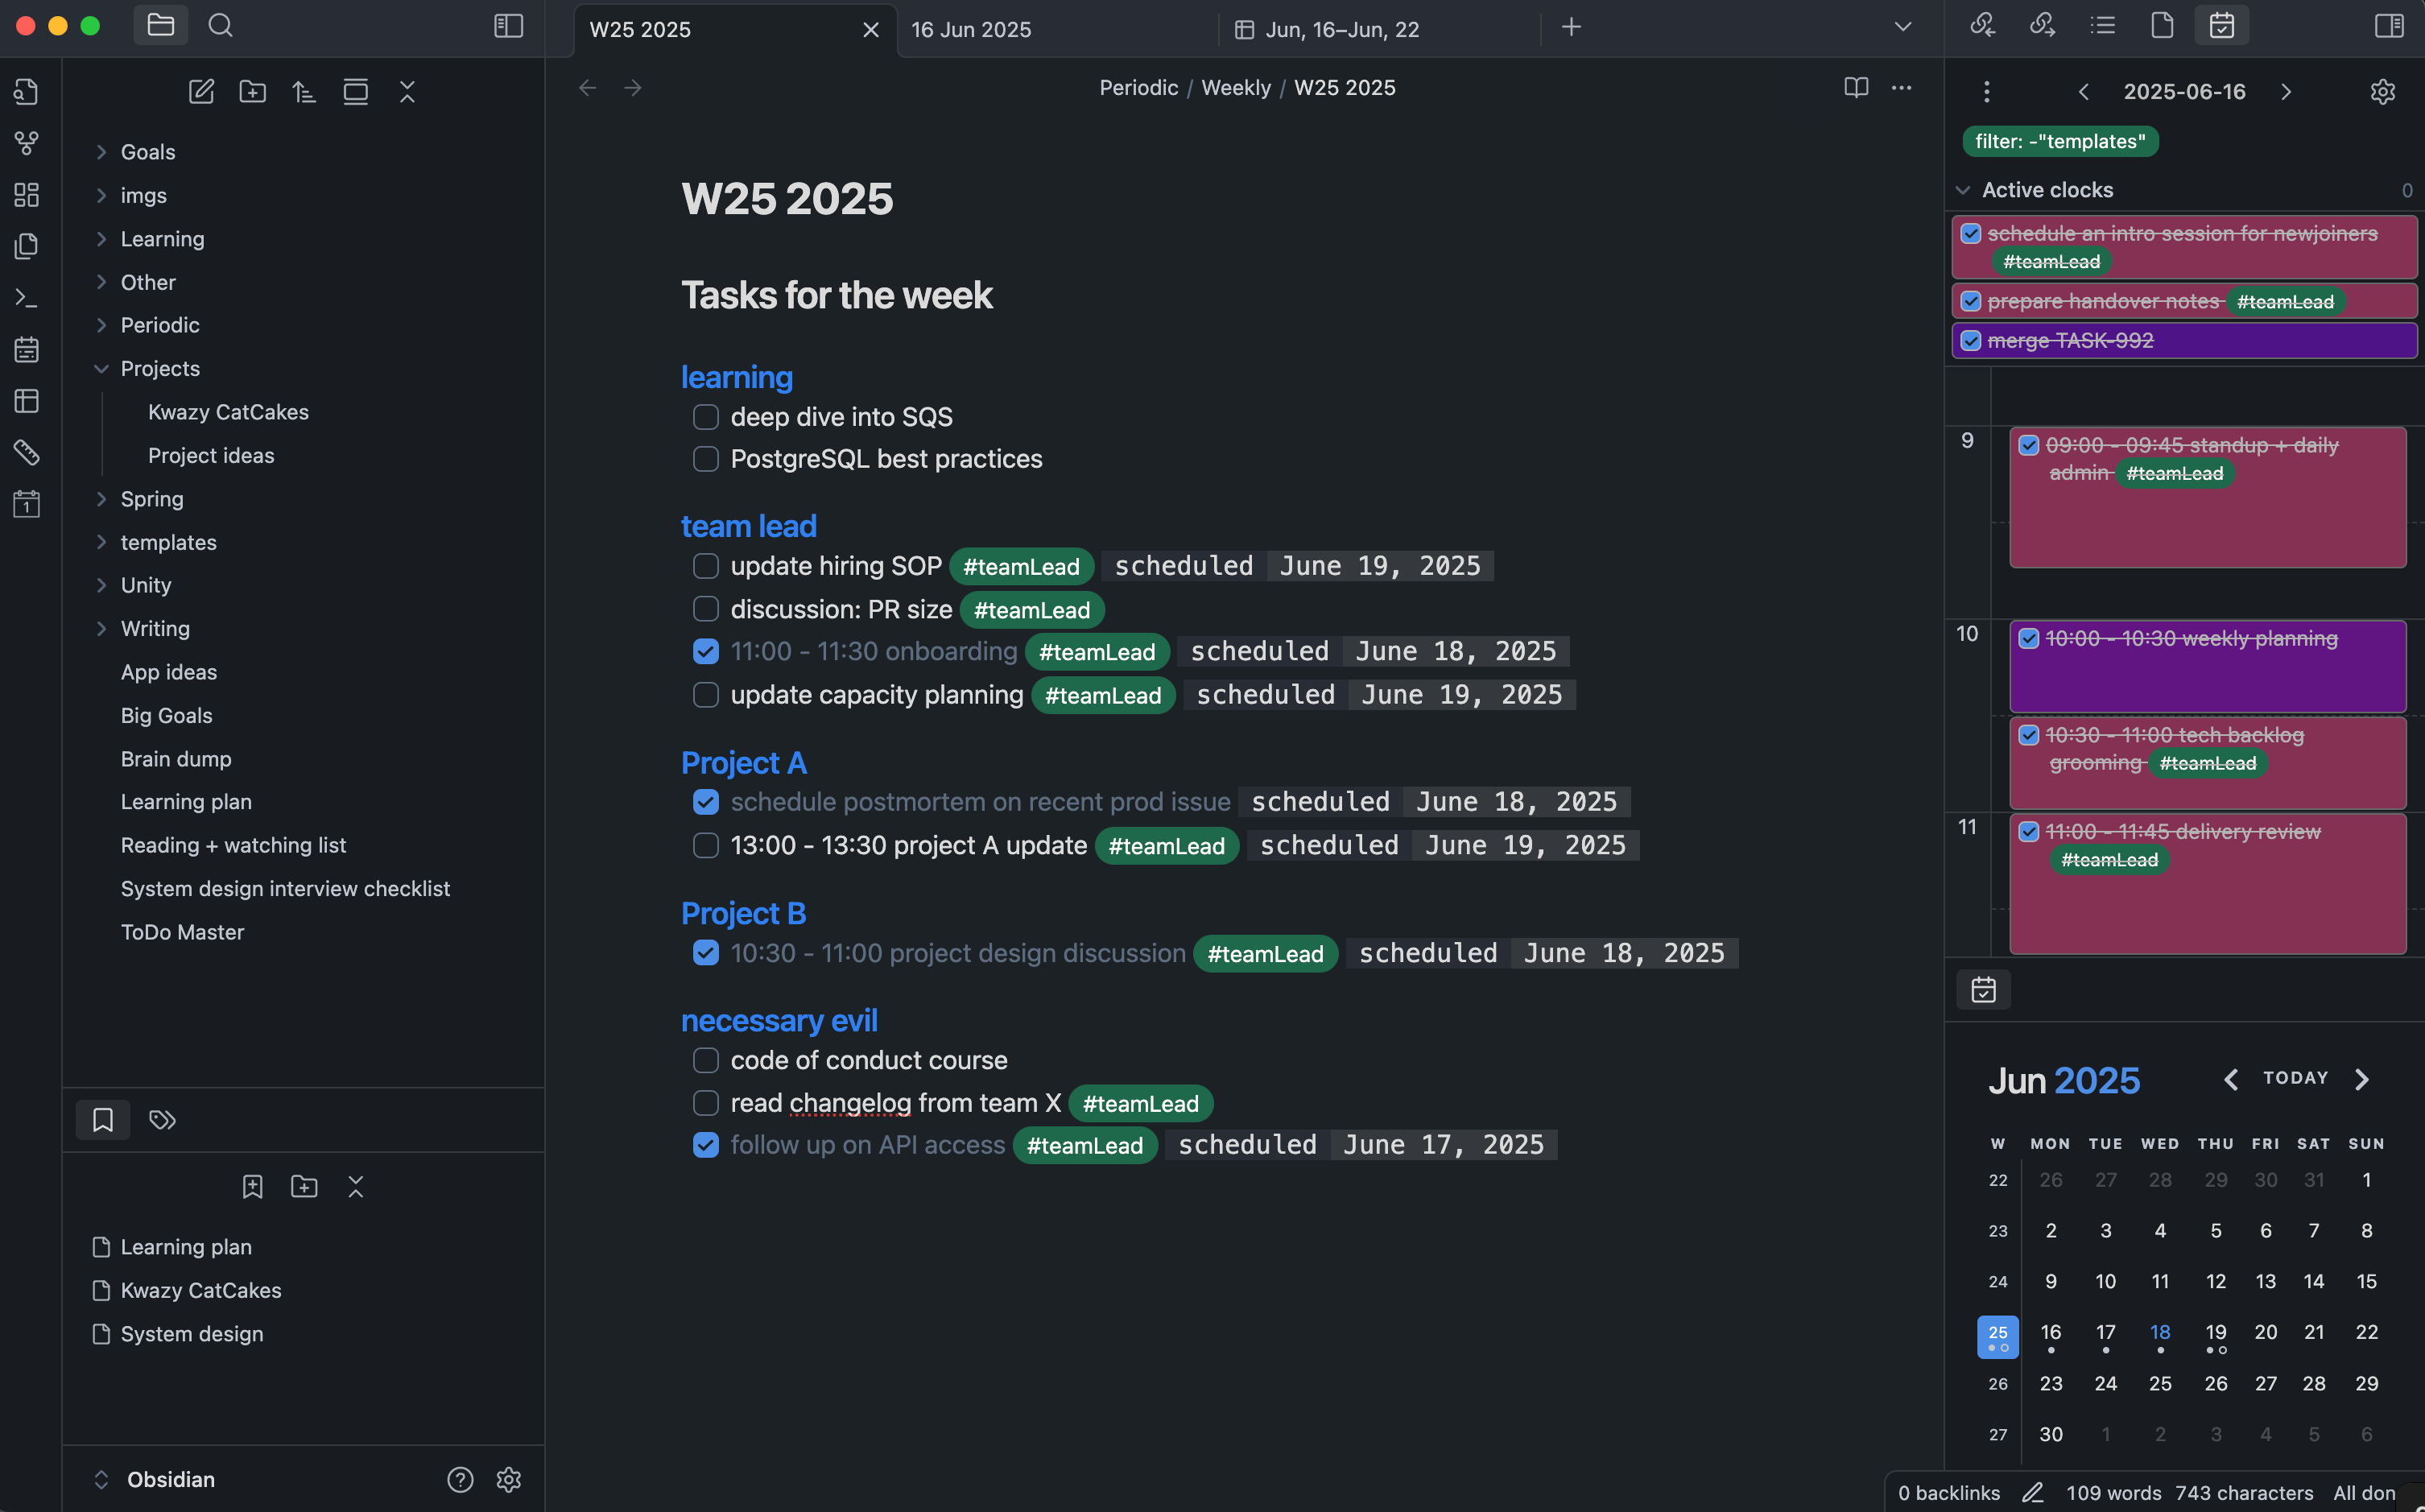The width and height of the screenshot is (2425, 1512).
Task: Open the graph view ribbon icon
Action: pos(27,143)
